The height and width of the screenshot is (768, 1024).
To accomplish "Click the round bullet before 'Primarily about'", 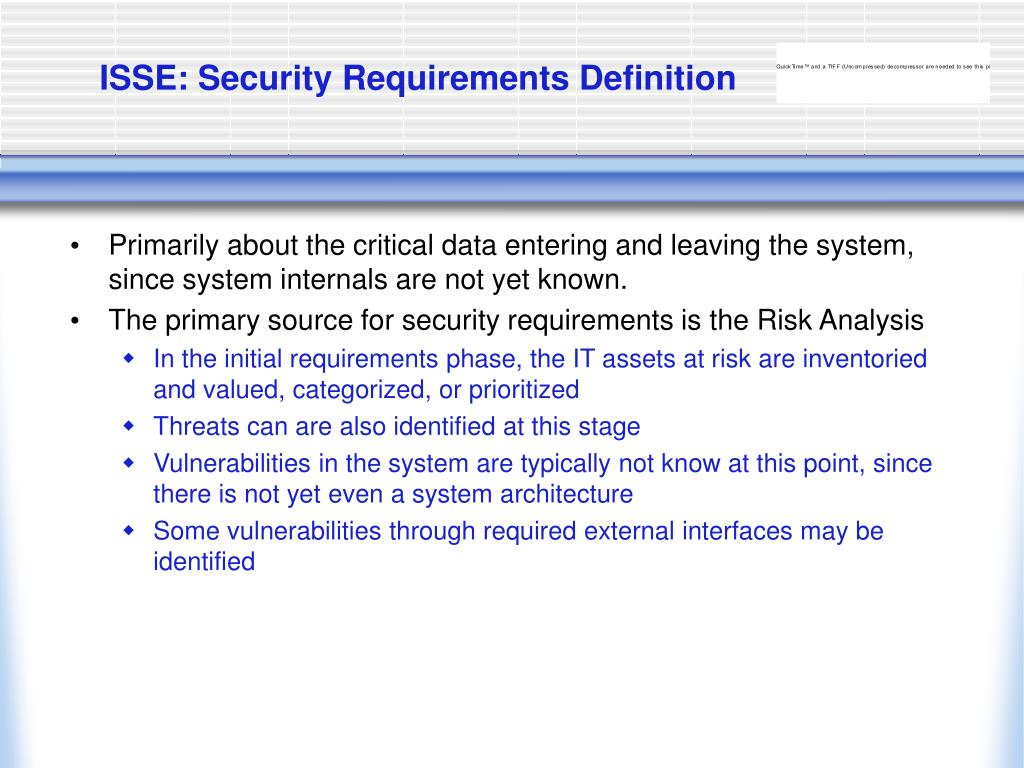I will click(75, 247).
